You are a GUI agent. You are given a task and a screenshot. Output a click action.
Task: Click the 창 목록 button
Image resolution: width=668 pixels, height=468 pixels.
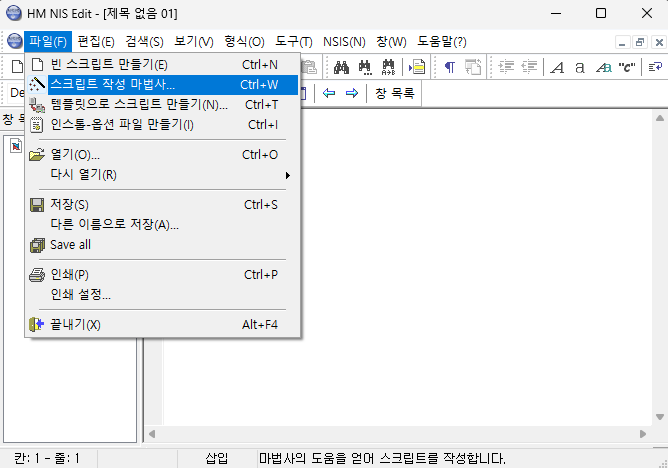coord(394,93)
